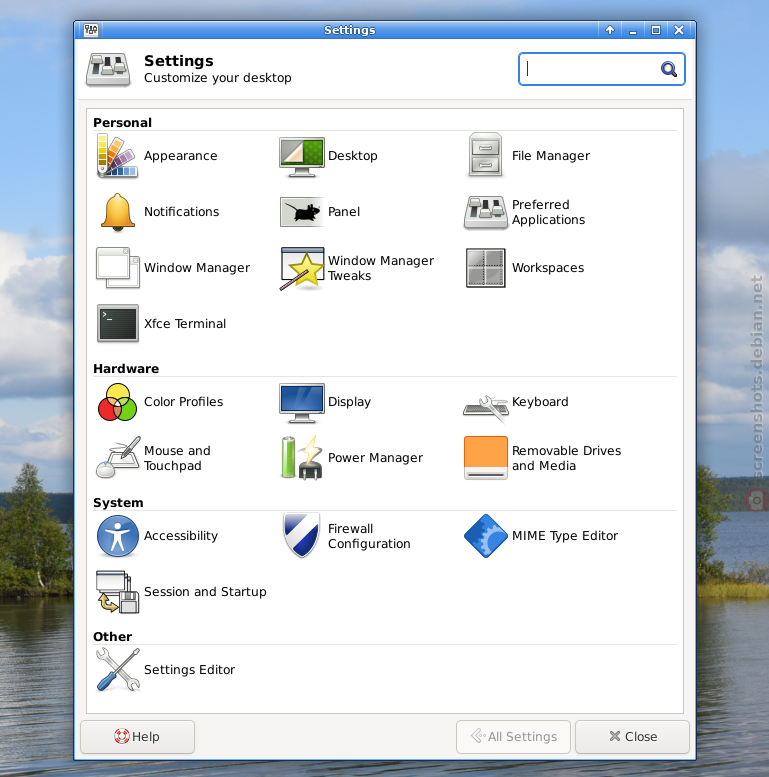Shade window with the up-arrow title button
This screenshot has width=769, height=777.
[x=610, y=30]
